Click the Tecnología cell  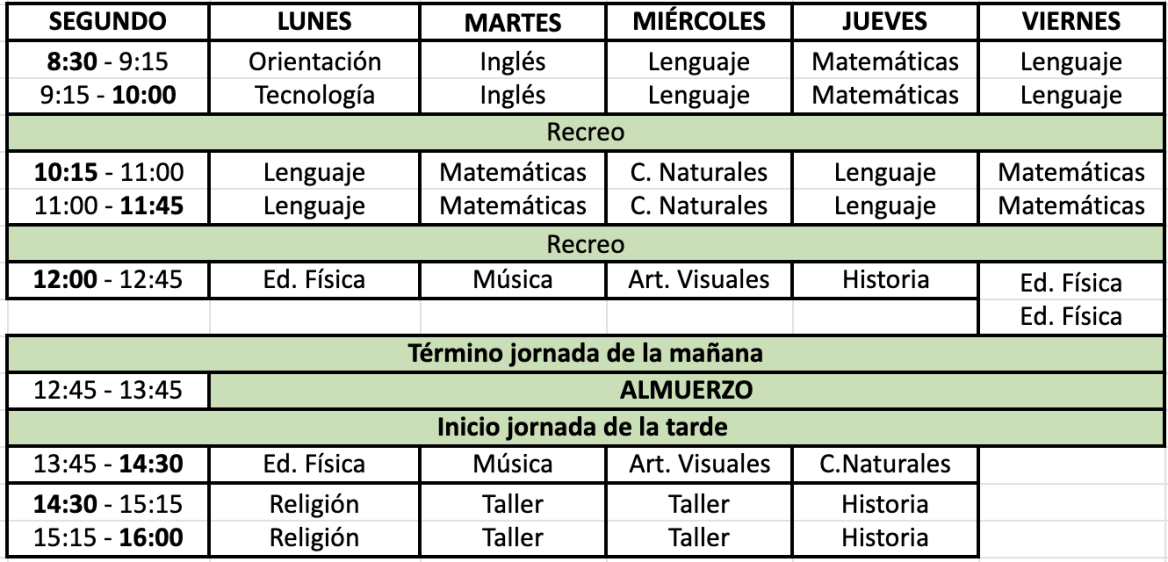click(x=315, y=96)
